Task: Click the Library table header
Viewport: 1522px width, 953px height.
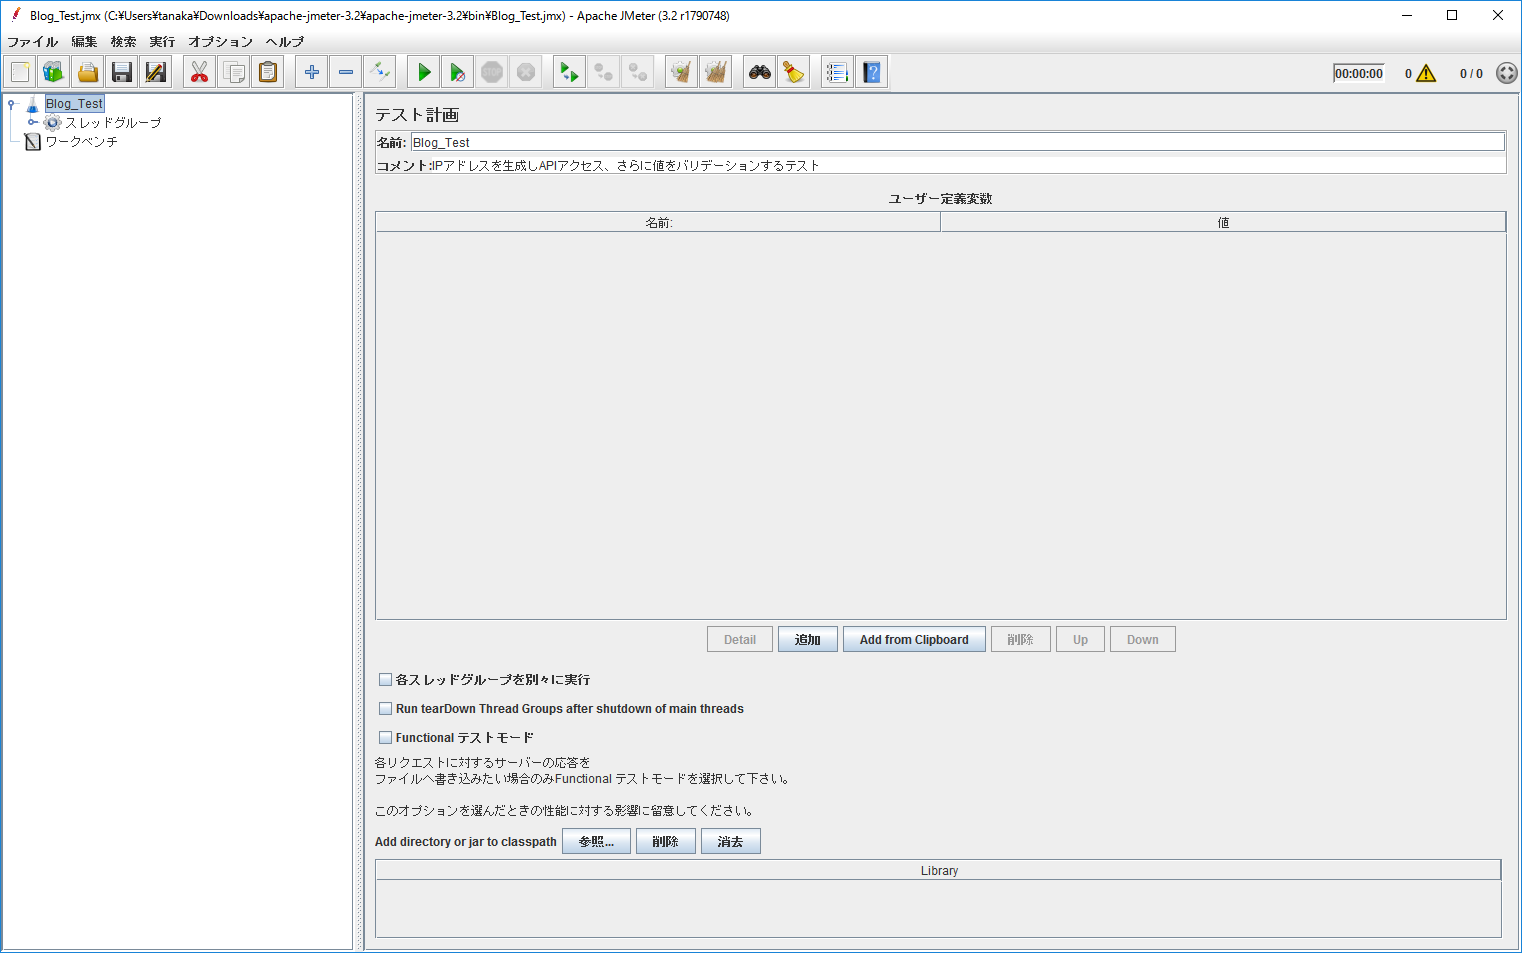Action: click(938, 870)
